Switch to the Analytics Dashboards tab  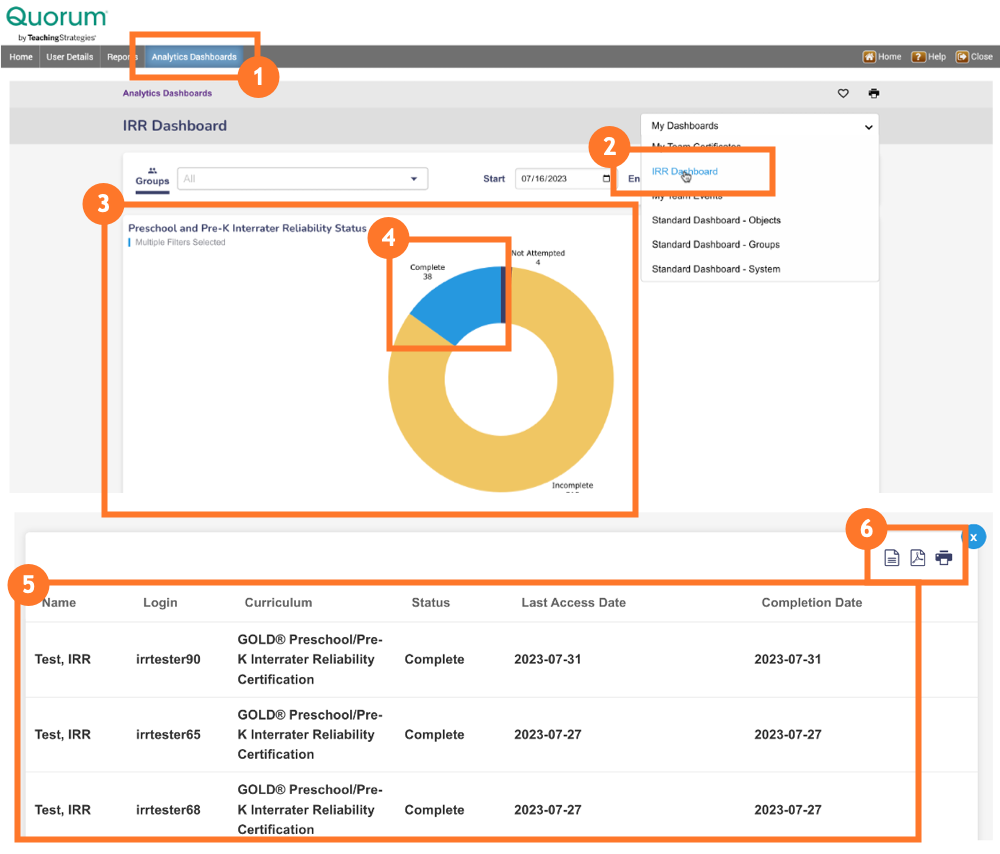coord(193,57)
